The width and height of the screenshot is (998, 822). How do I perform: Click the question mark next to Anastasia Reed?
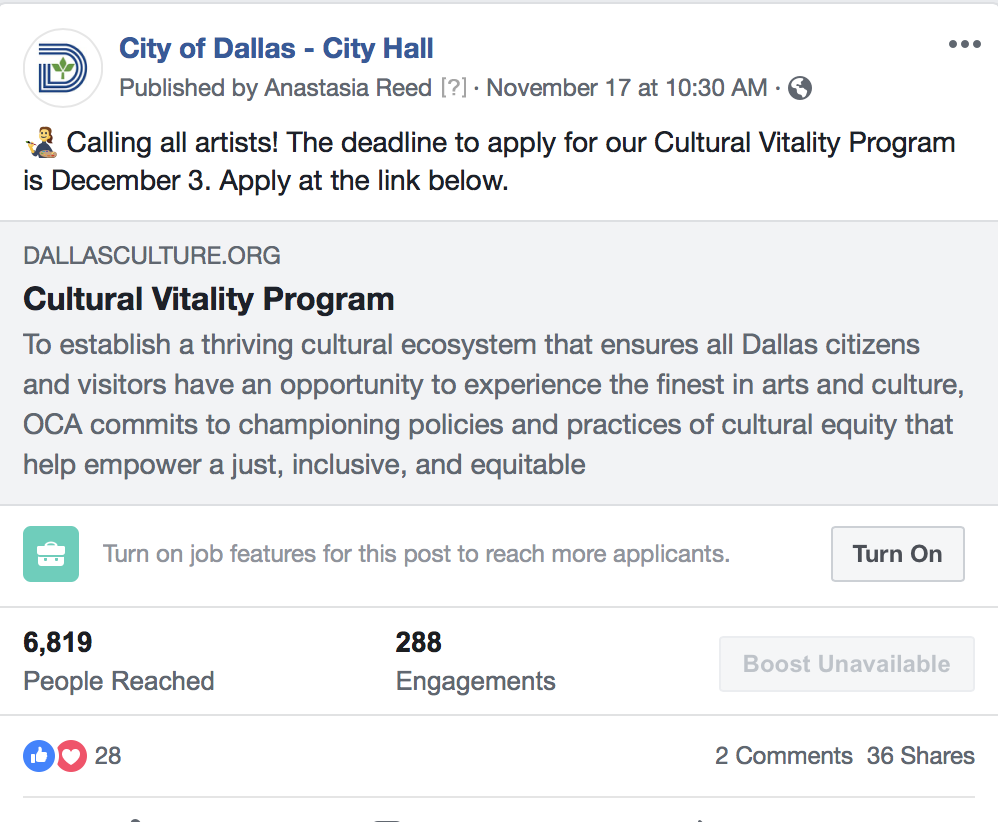453,88
